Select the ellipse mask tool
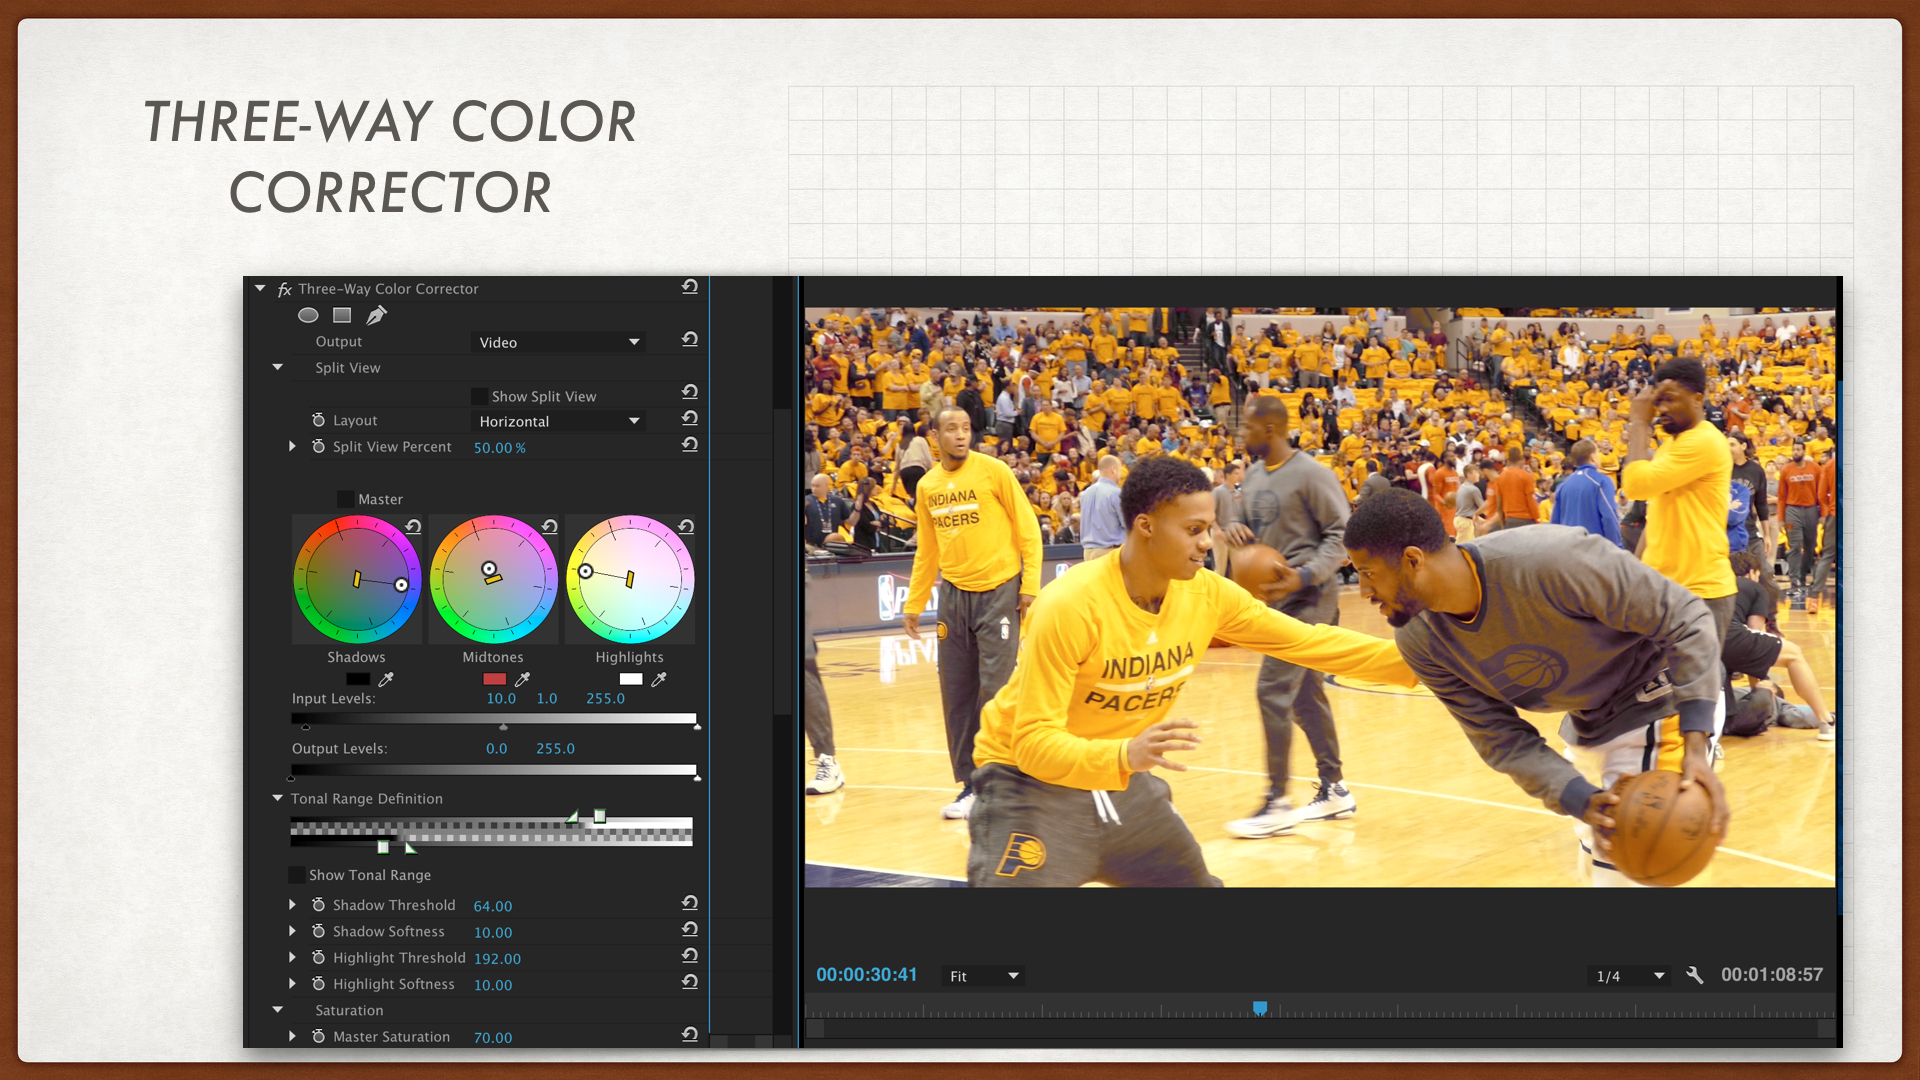 point(308,315)
